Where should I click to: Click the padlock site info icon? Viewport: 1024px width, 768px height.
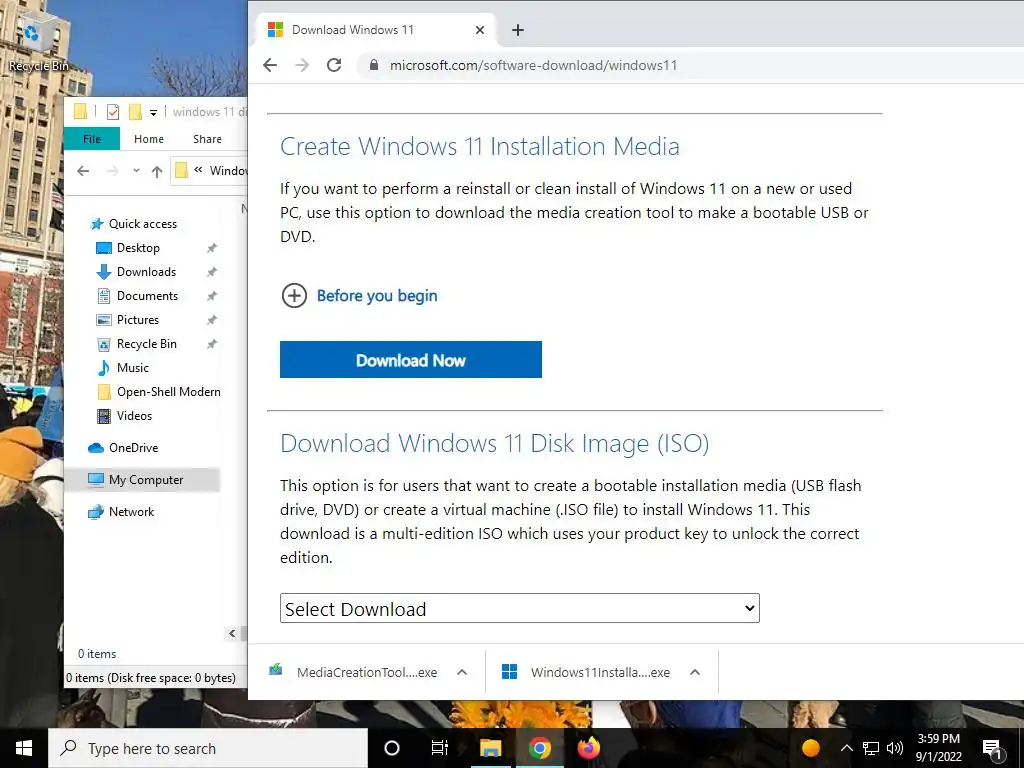pos(374,65)
